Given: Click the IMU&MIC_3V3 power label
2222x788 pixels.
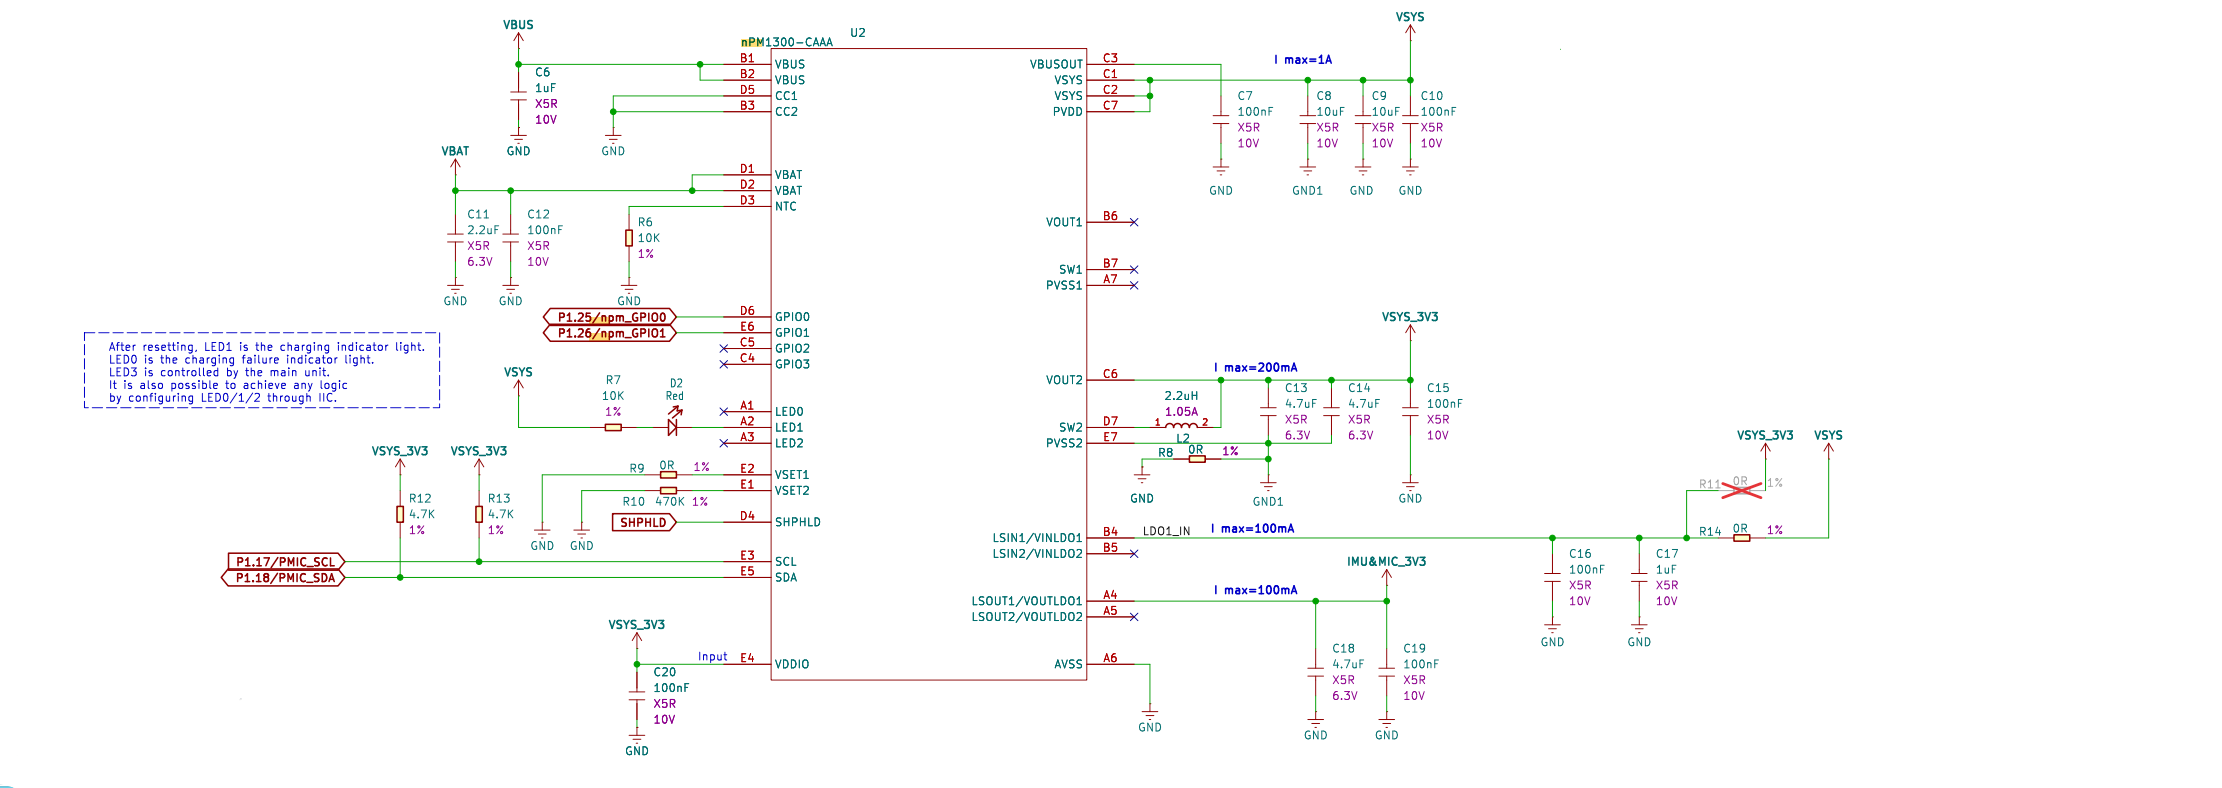Looking at the screenshot, I should coord(1386,562).
